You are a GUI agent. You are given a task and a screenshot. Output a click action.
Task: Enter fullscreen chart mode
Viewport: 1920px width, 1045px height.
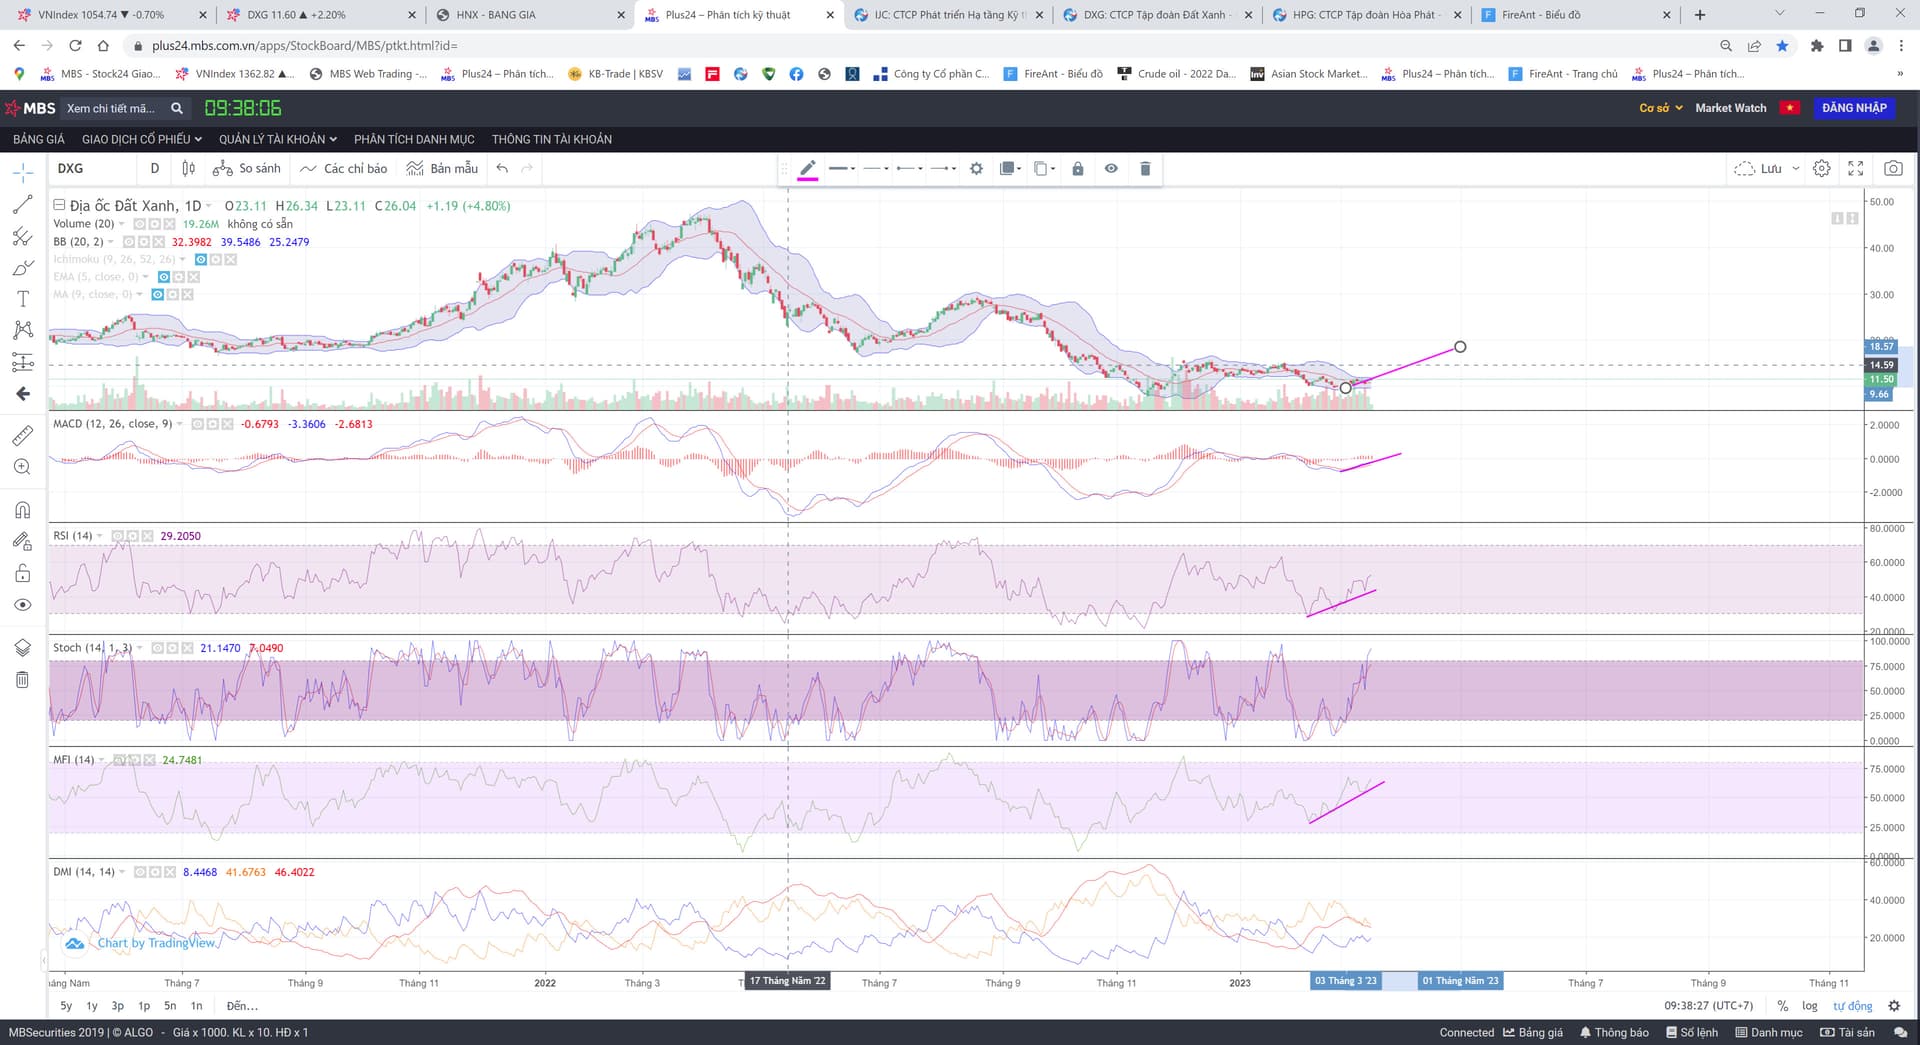[1856, 169]
